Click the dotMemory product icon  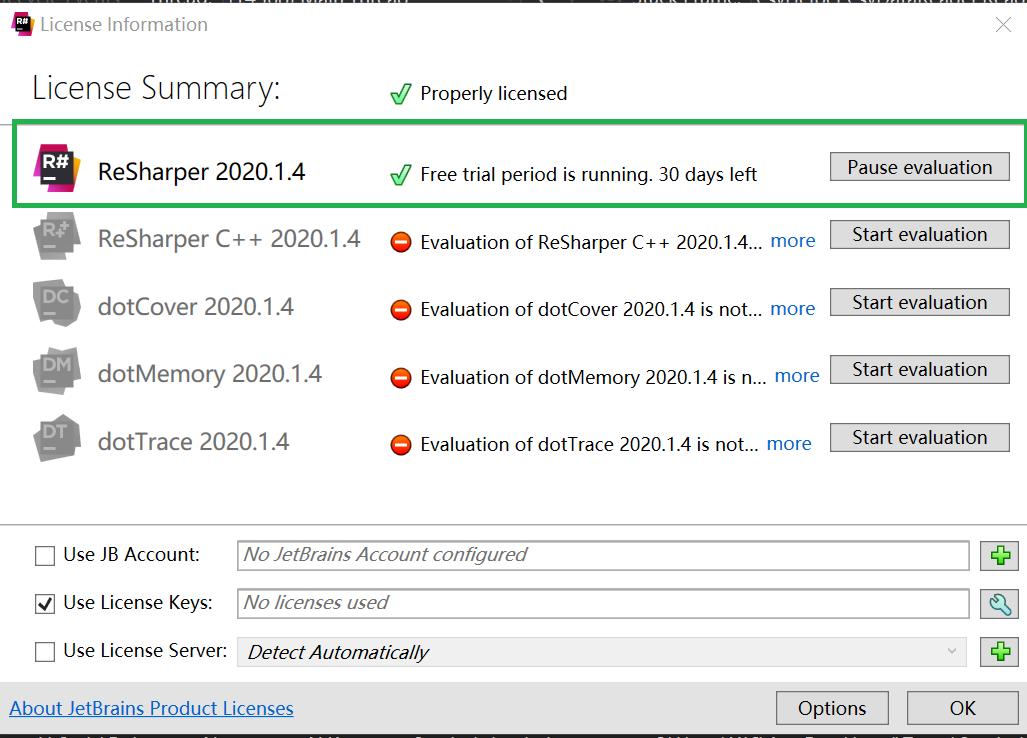coord(56,371)
